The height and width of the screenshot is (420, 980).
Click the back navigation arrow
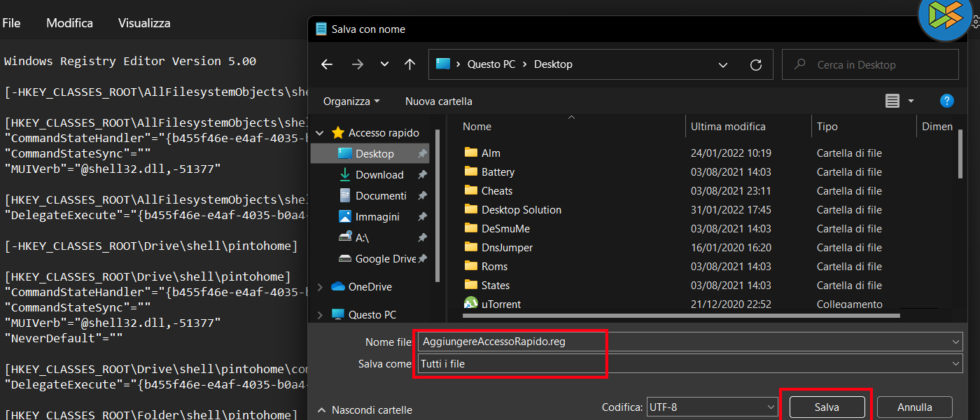326,64
